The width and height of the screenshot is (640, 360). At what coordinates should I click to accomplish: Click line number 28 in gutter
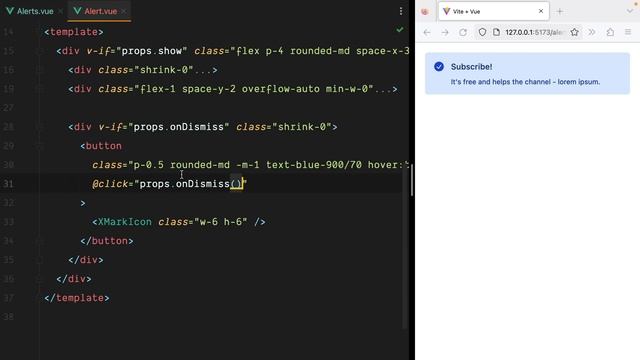[9, 127]
